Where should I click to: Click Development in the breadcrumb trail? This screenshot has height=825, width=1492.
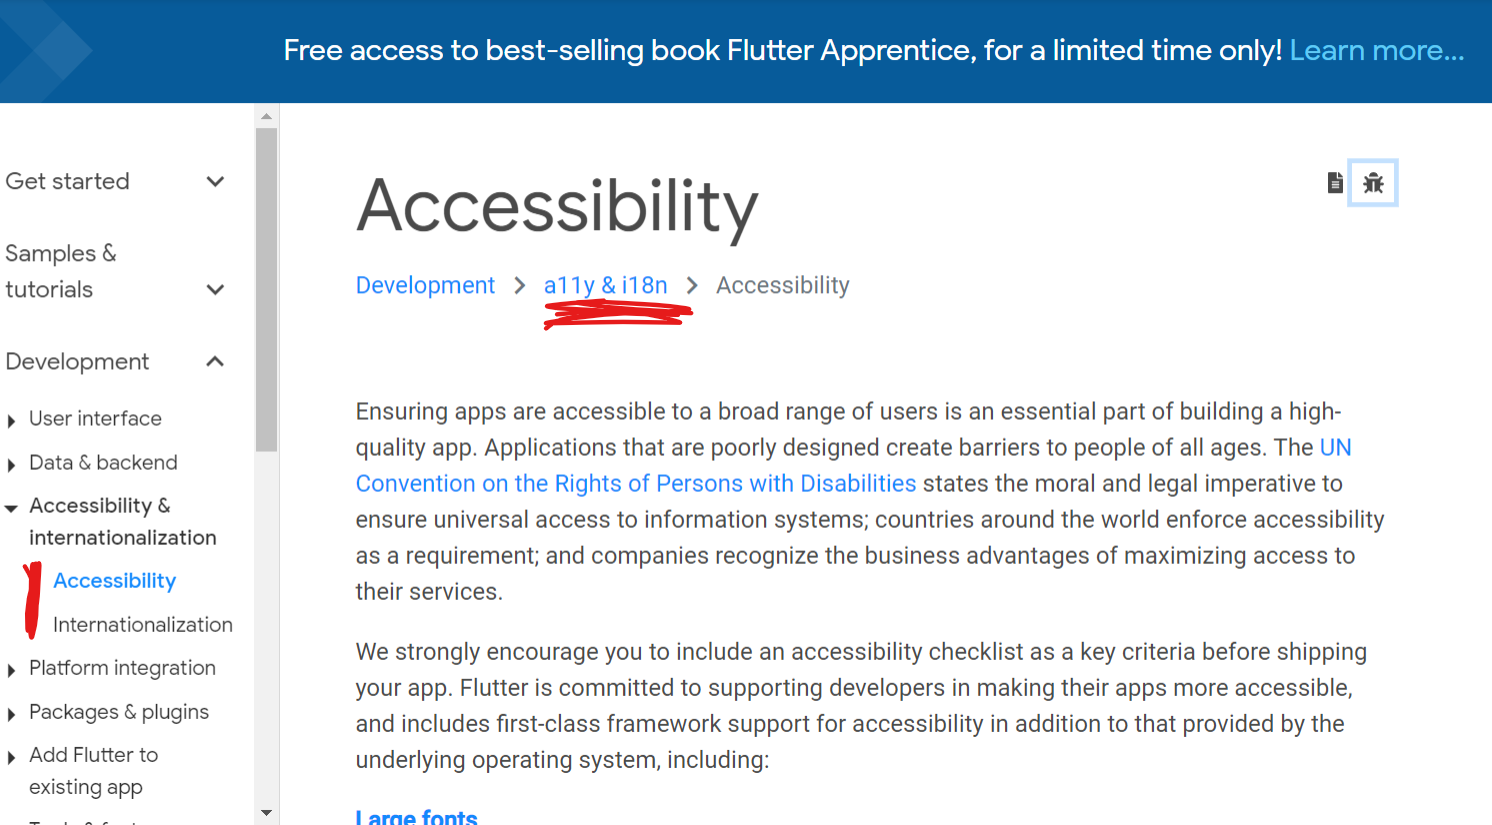(x=425, y=285)
